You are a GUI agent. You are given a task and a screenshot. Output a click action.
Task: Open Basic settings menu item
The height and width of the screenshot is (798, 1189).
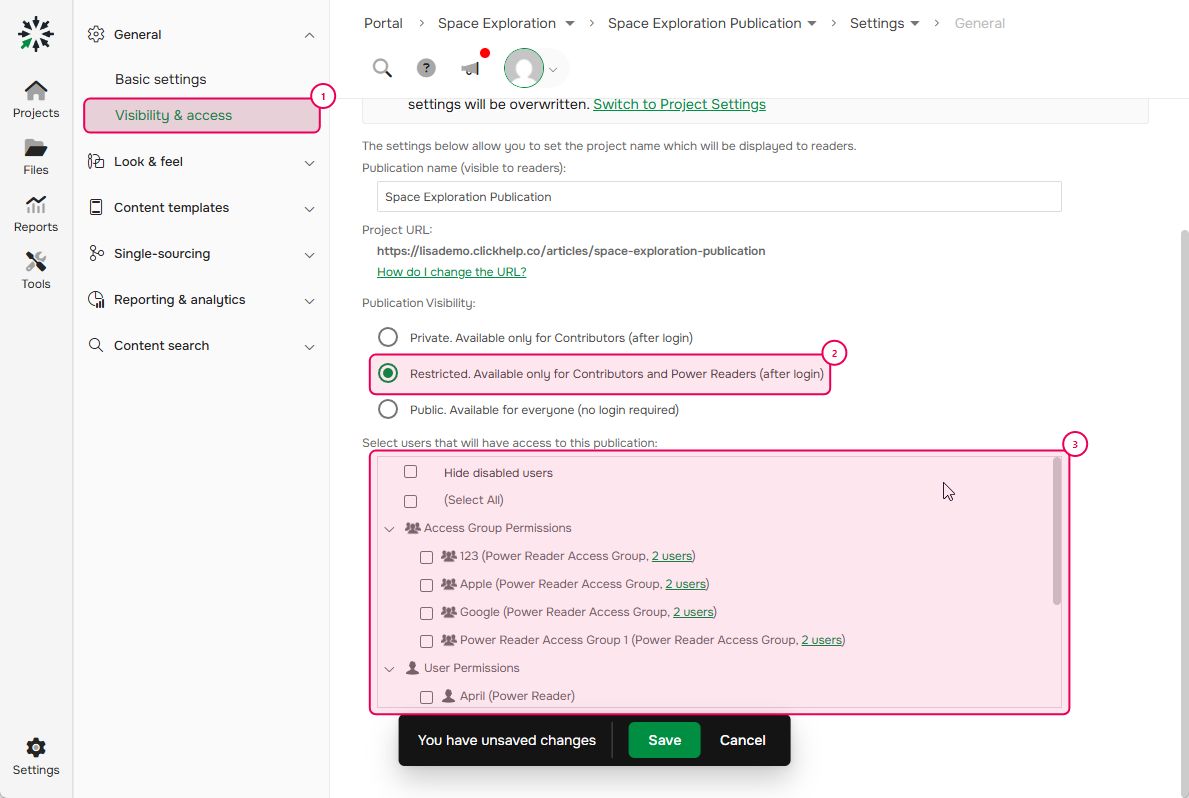coord(161,79)
